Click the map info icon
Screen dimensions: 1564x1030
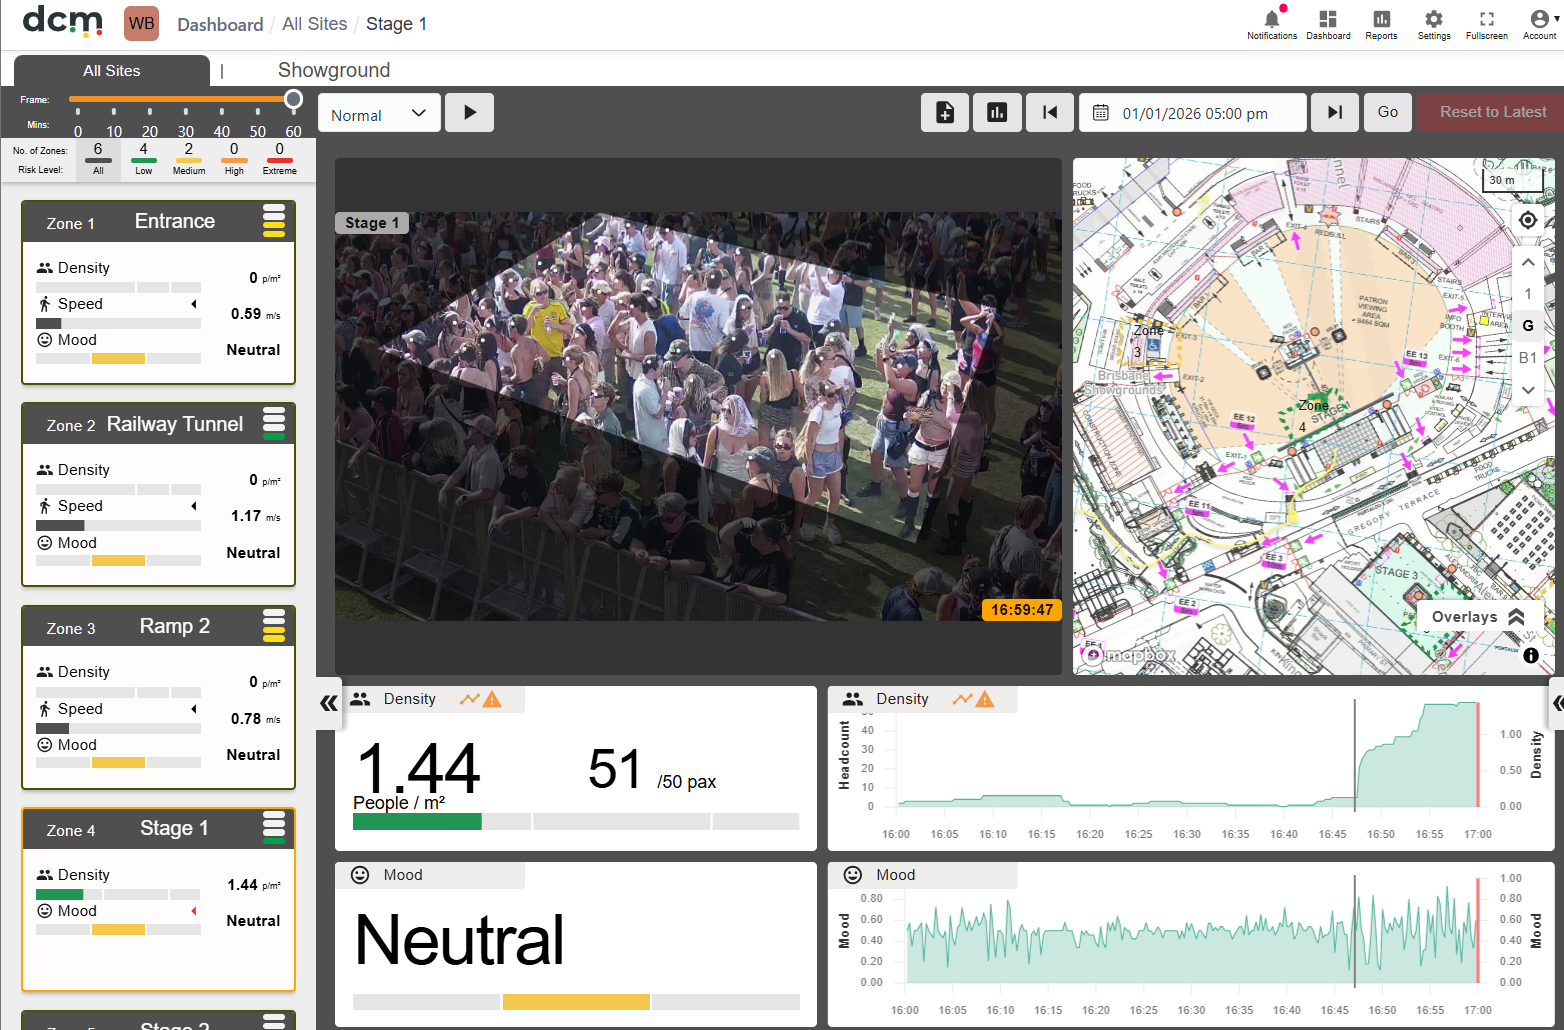click(1531, 656)
